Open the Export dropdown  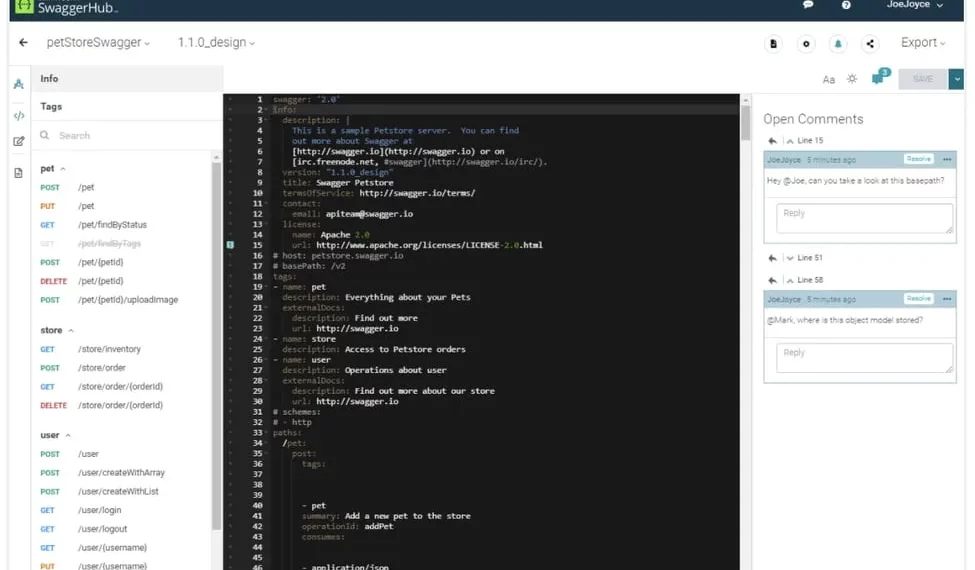pyautogui.click(x=923, y=42)
